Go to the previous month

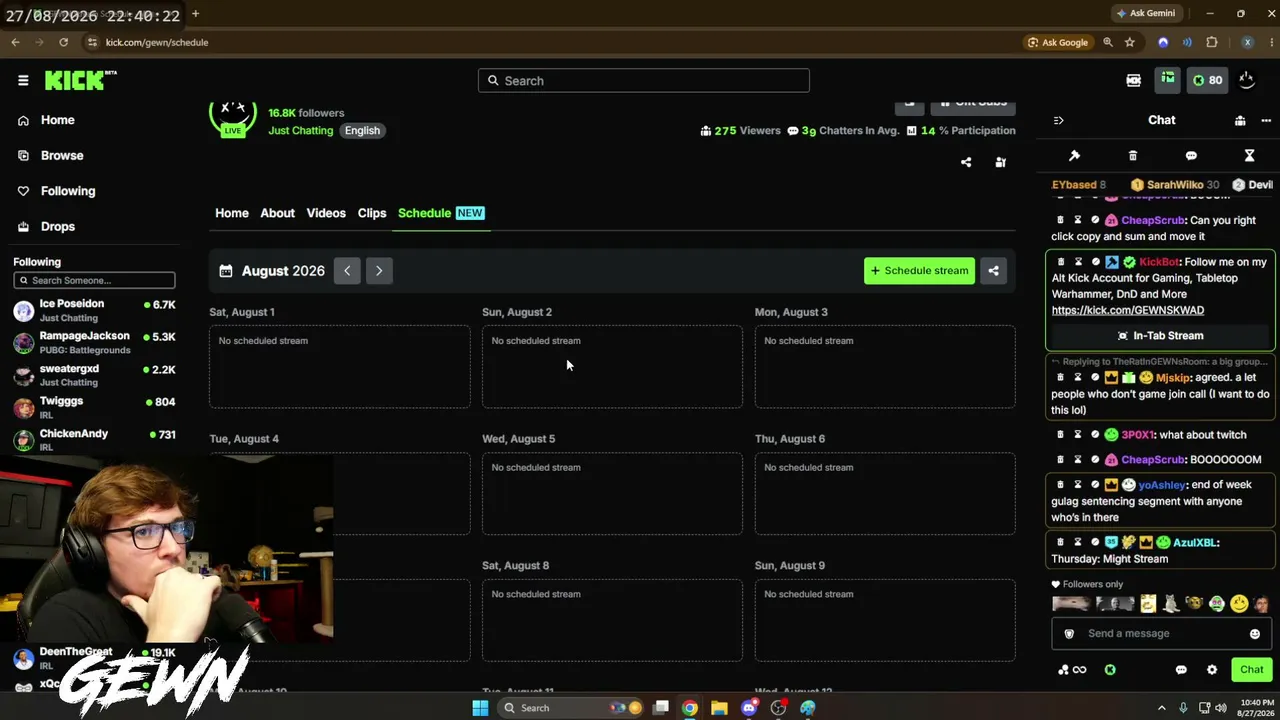pos(347,271)
